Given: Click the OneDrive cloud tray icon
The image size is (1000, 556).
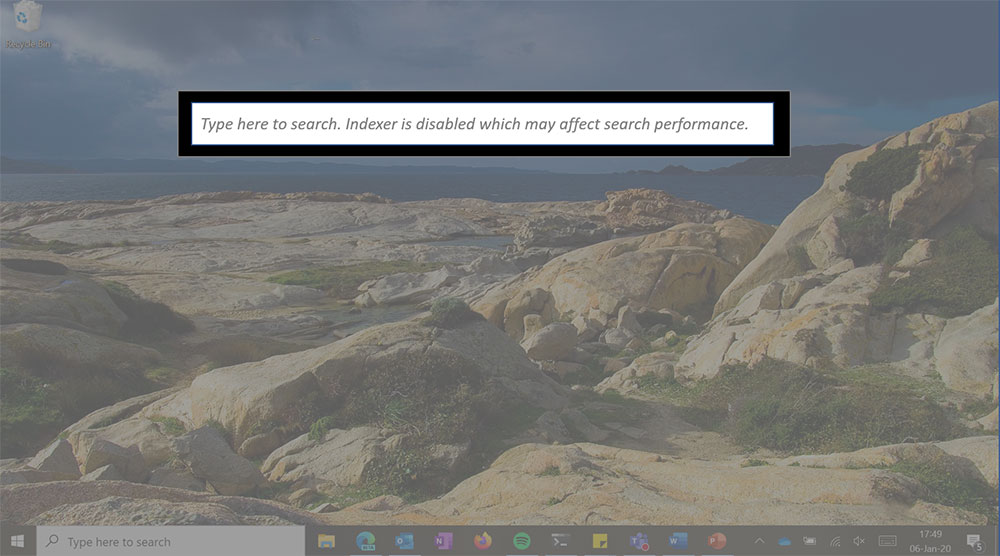Looking at the screenshot, I should click(x=784, y=541).
